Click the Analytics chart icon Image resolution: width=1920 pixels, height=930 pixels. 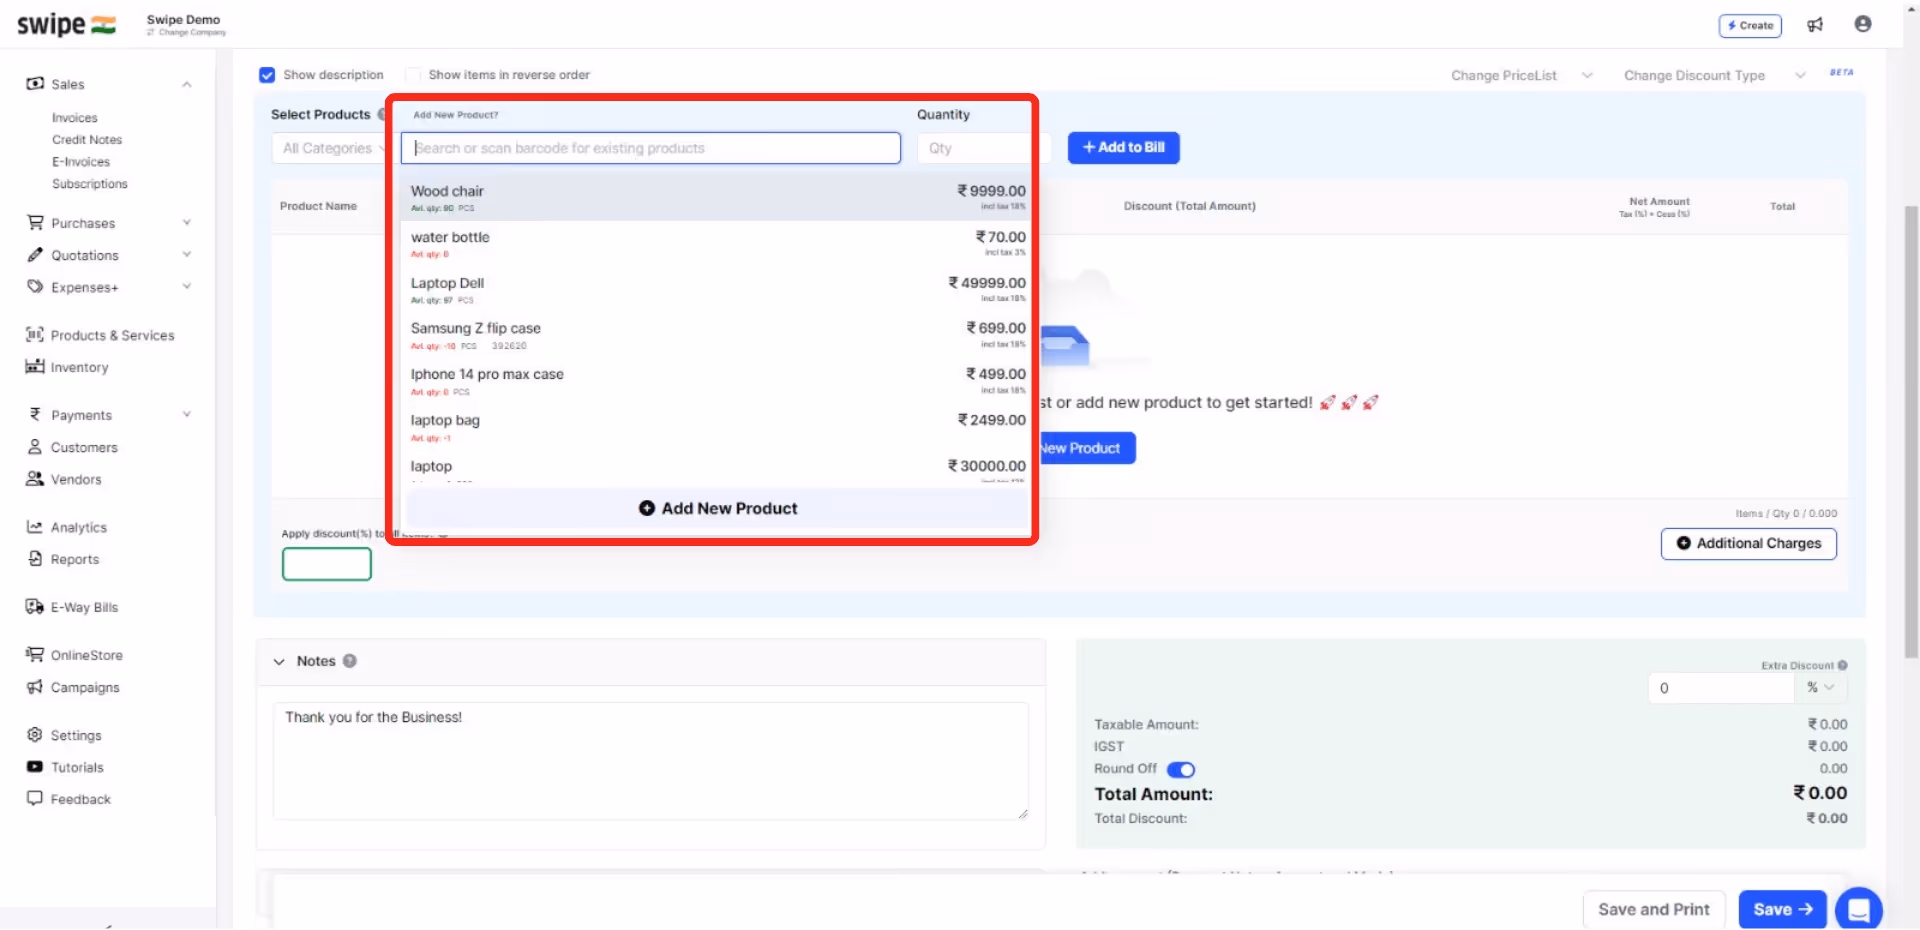tap(35, 527)
